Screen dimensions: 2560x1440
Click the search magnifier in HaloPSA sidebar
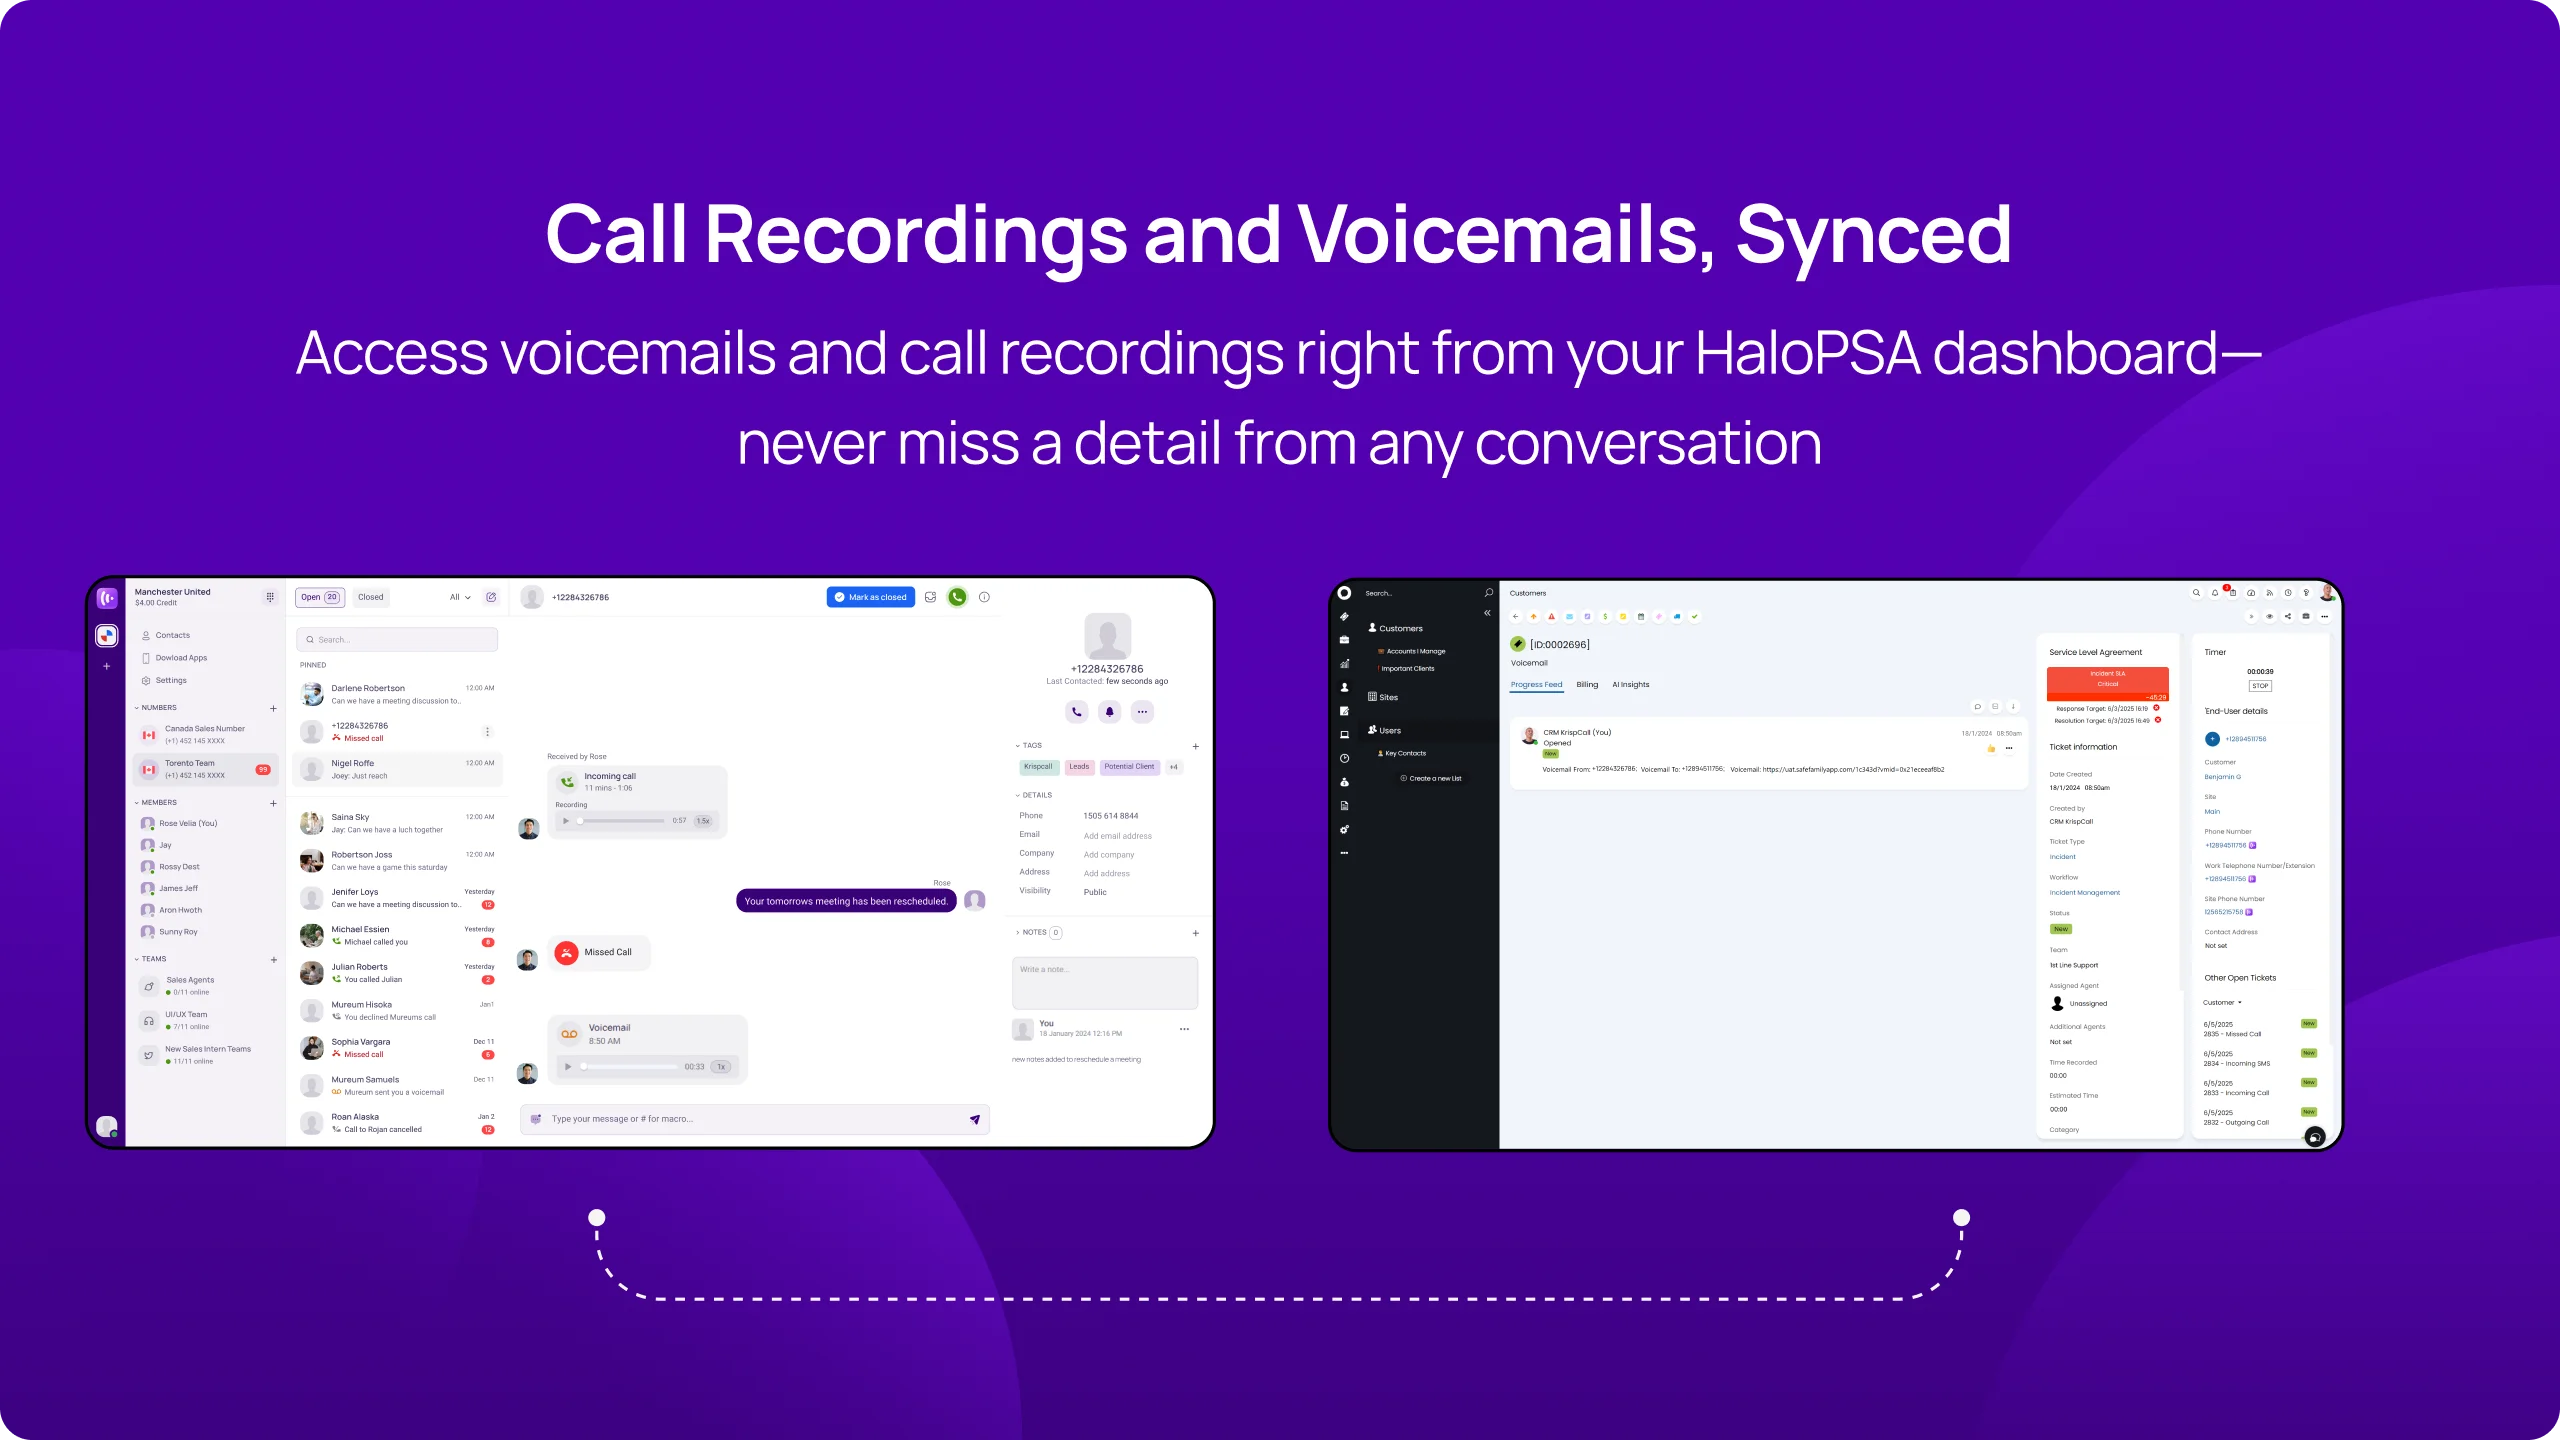pyautogui.click(x=1488, y=593)
